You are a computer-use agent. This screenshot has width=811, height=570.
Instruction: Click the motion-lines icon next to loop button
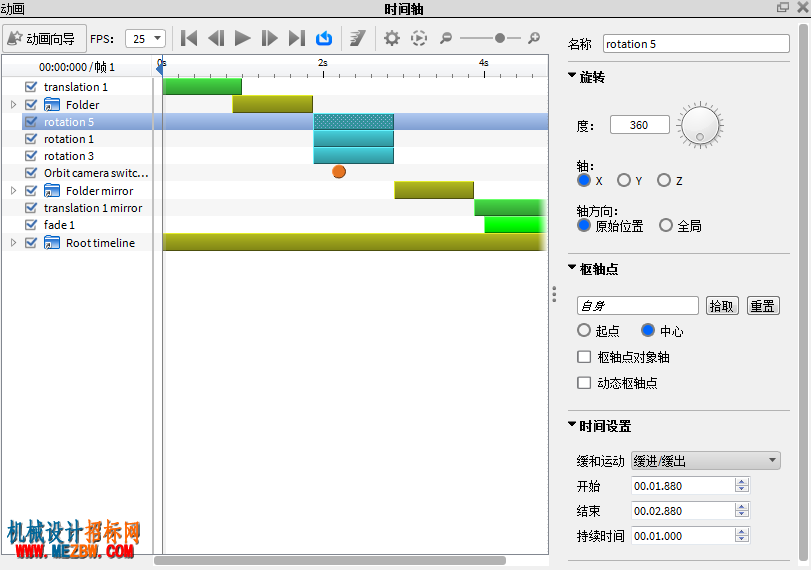357,38
